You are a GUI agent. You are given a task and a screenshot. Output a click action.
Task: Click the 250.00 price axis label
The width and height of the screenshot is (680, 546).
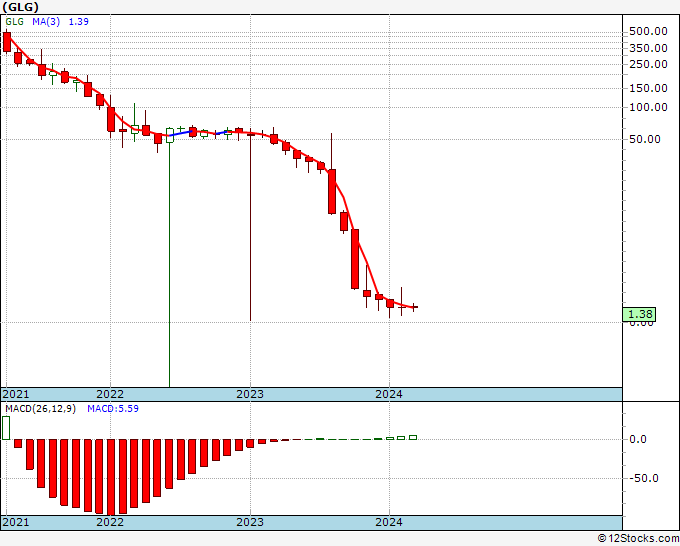pyautogui.click(x=648, y=64)
